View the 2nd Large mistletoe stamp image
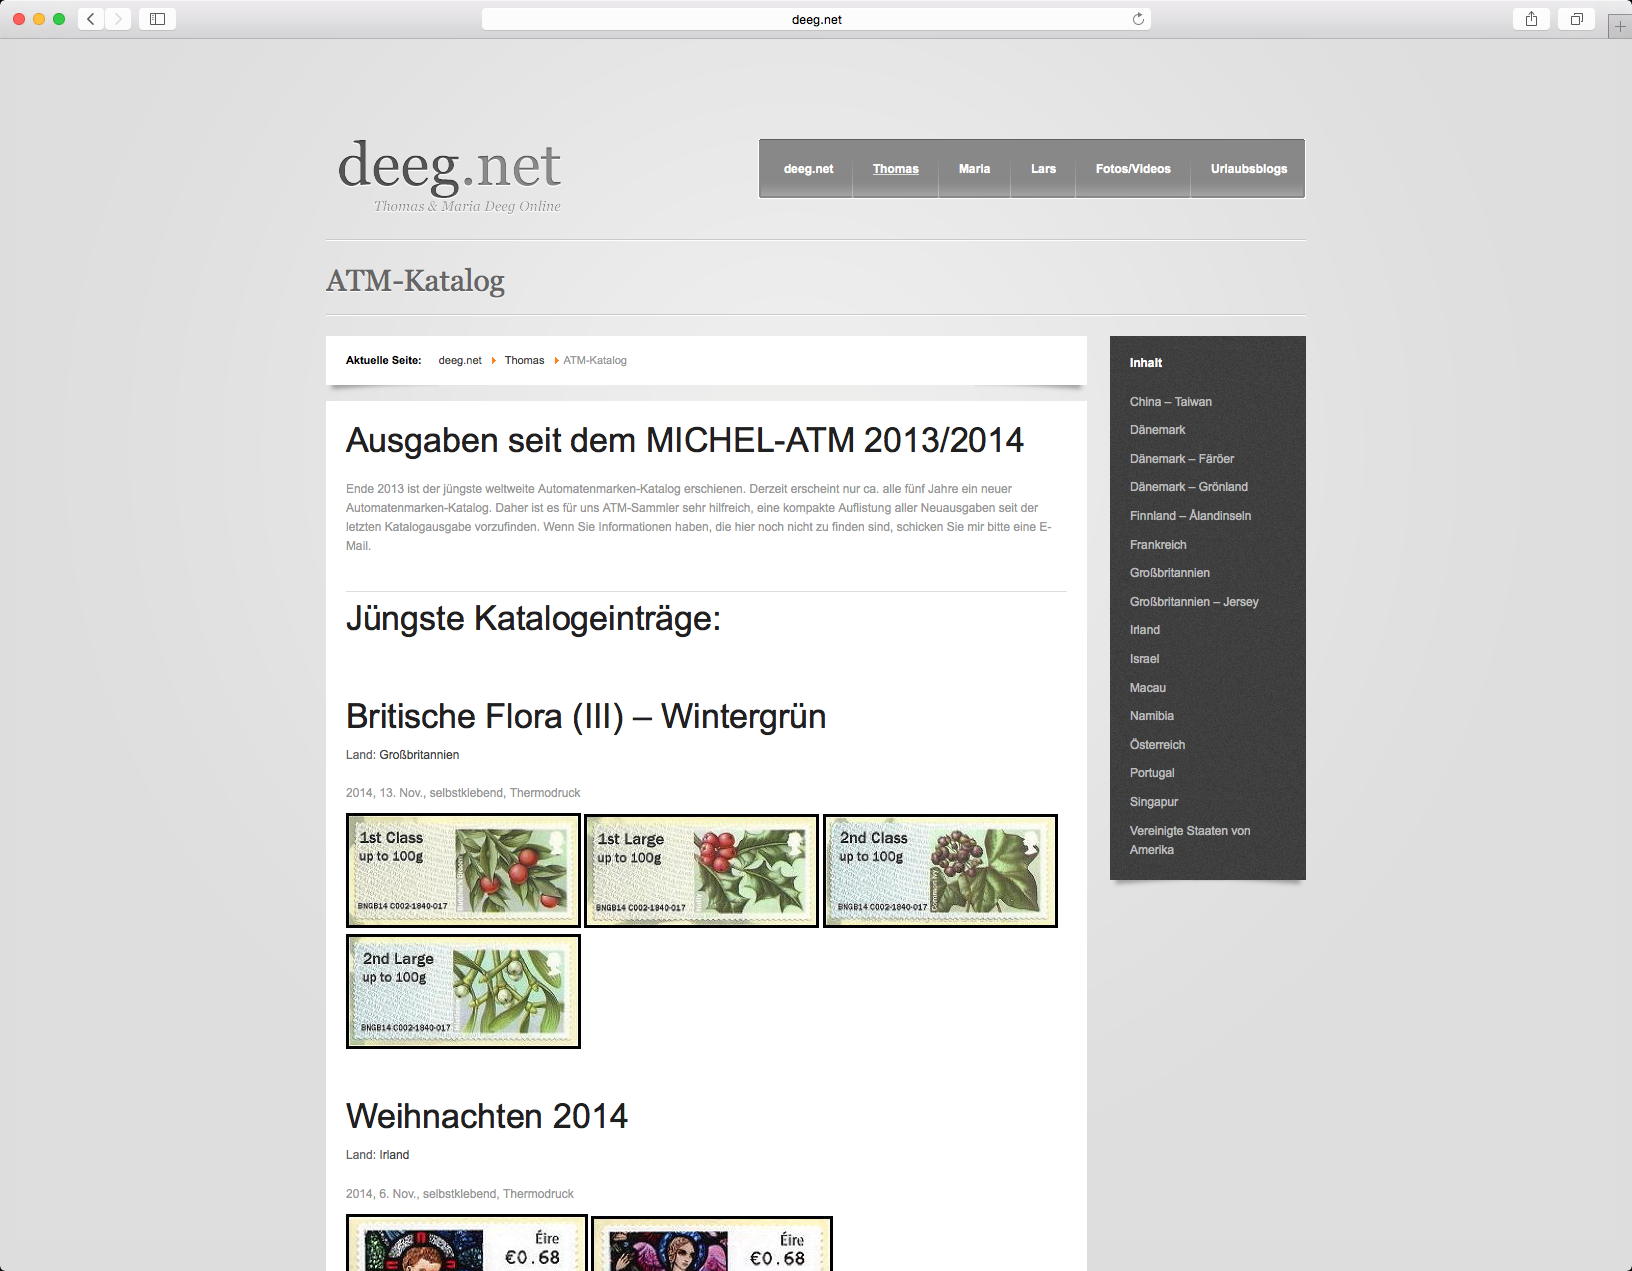 click(x=463, y=991)
